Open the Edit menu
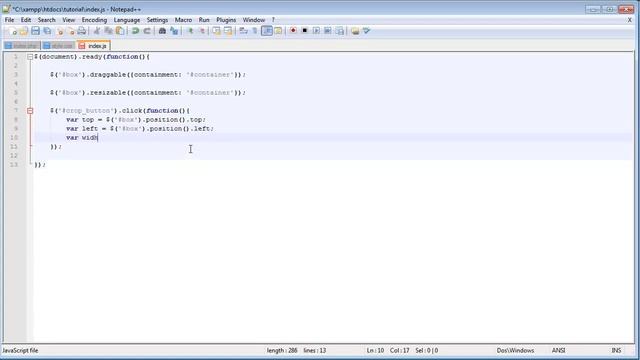This screenshot has width=640, height=360. (x=26, y=20)
